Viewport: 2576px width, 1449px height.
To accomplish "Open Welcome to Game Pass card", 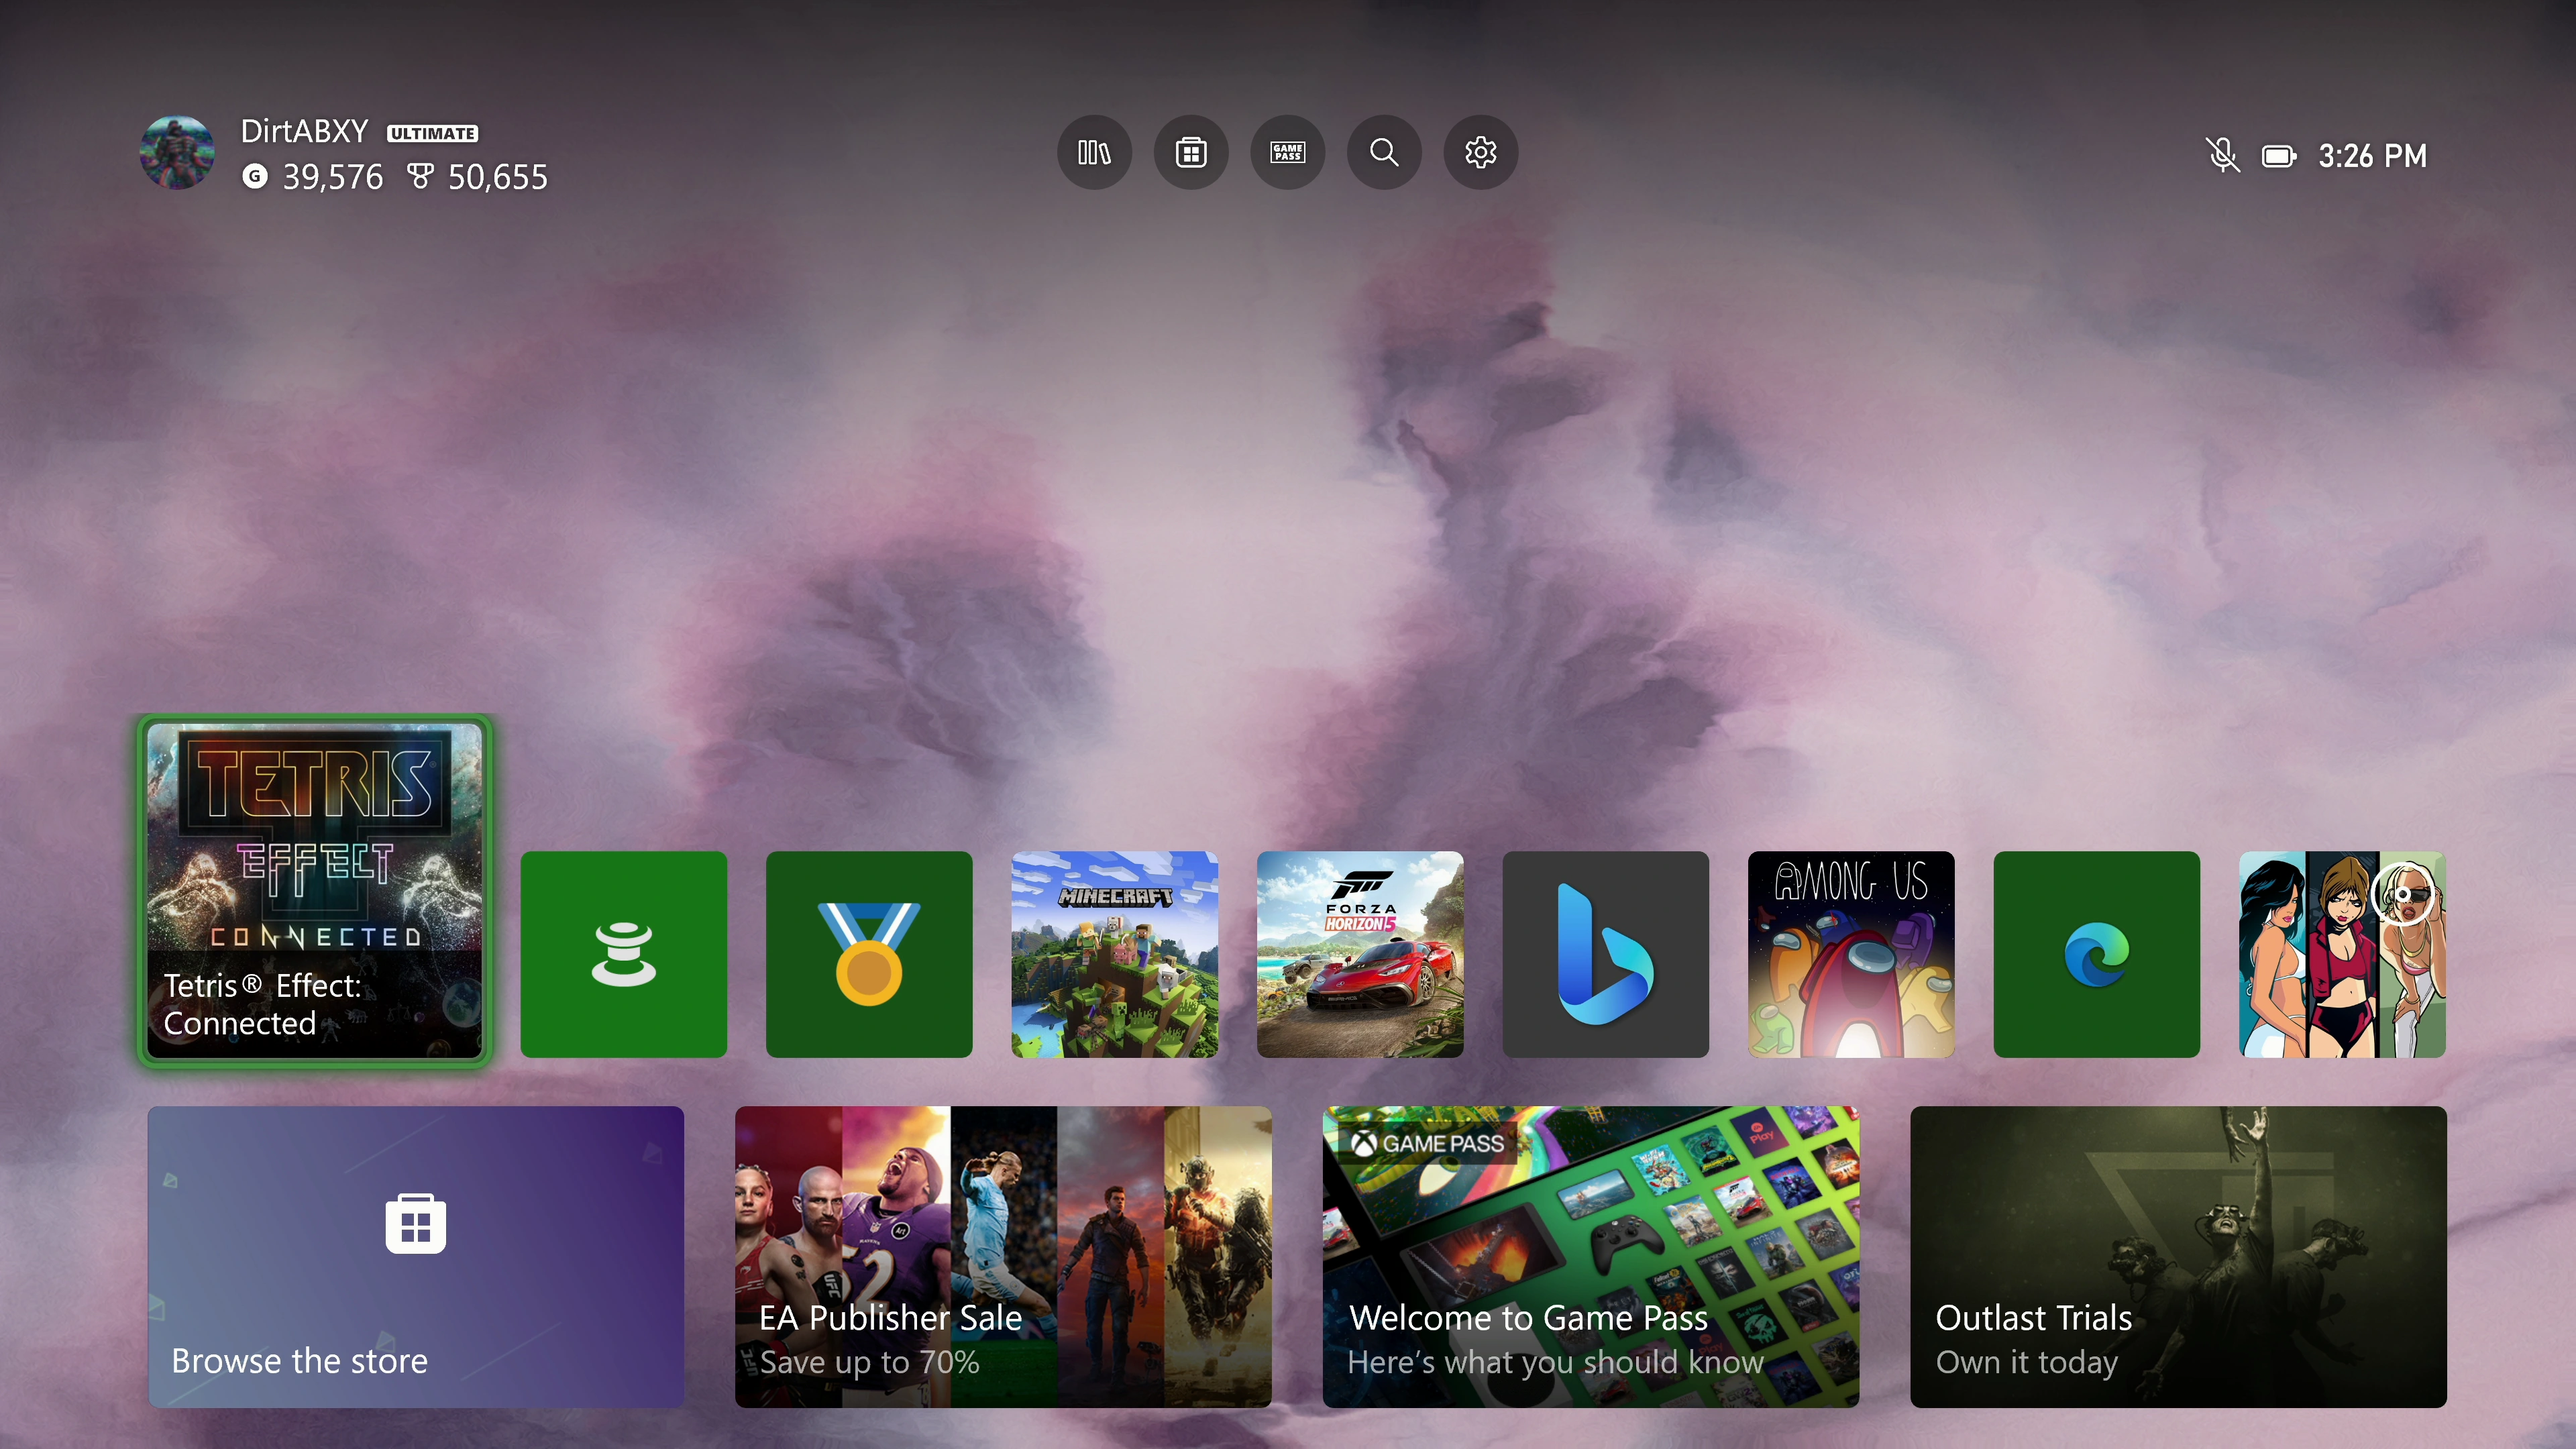I will (1590, 1256).
